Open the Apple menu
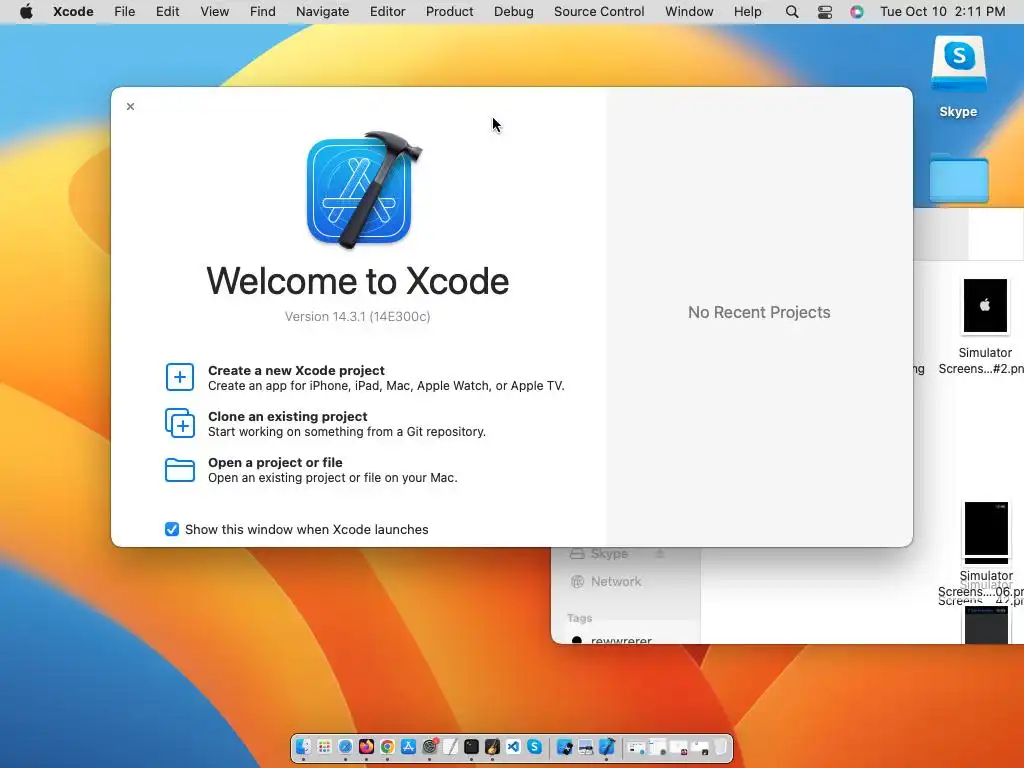Viewport: 1024px width, 768px height. pyautogui.click(x=26, y=12)
